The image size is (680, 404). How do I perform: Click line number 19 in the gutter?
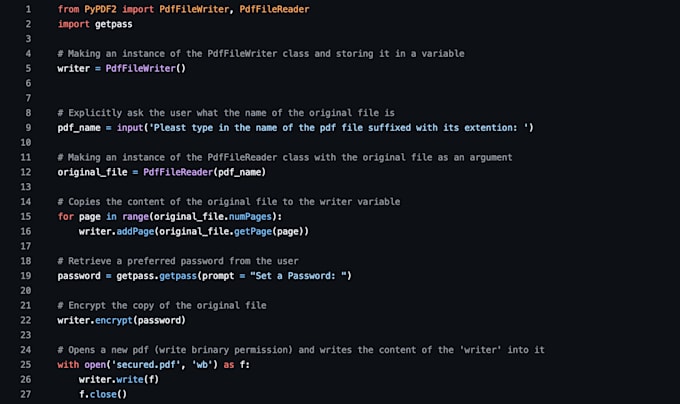click(26, 276)
